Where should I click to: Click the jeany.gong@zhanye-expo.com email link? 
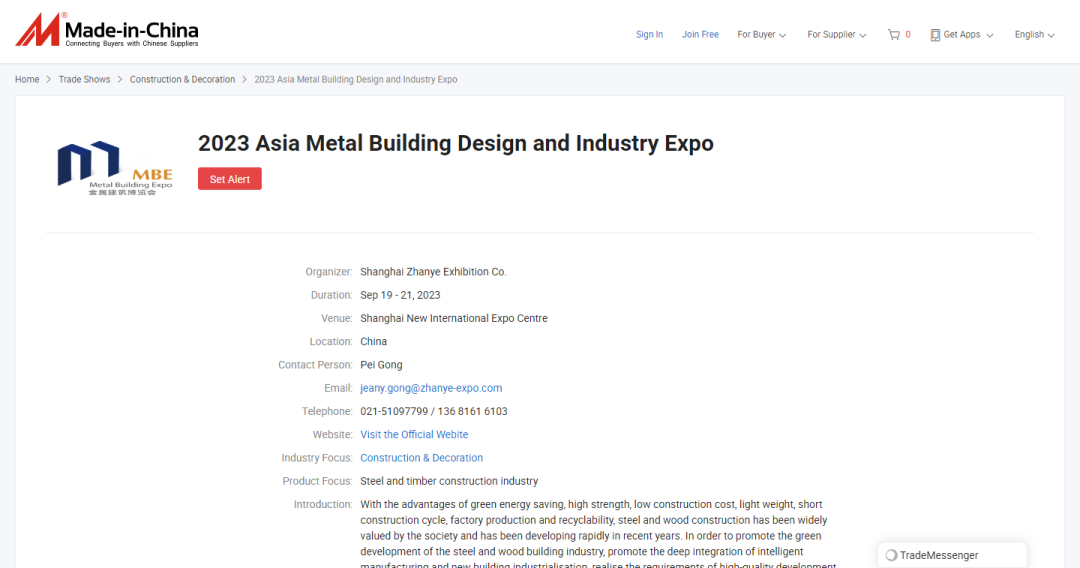click(x=431, y=388)
